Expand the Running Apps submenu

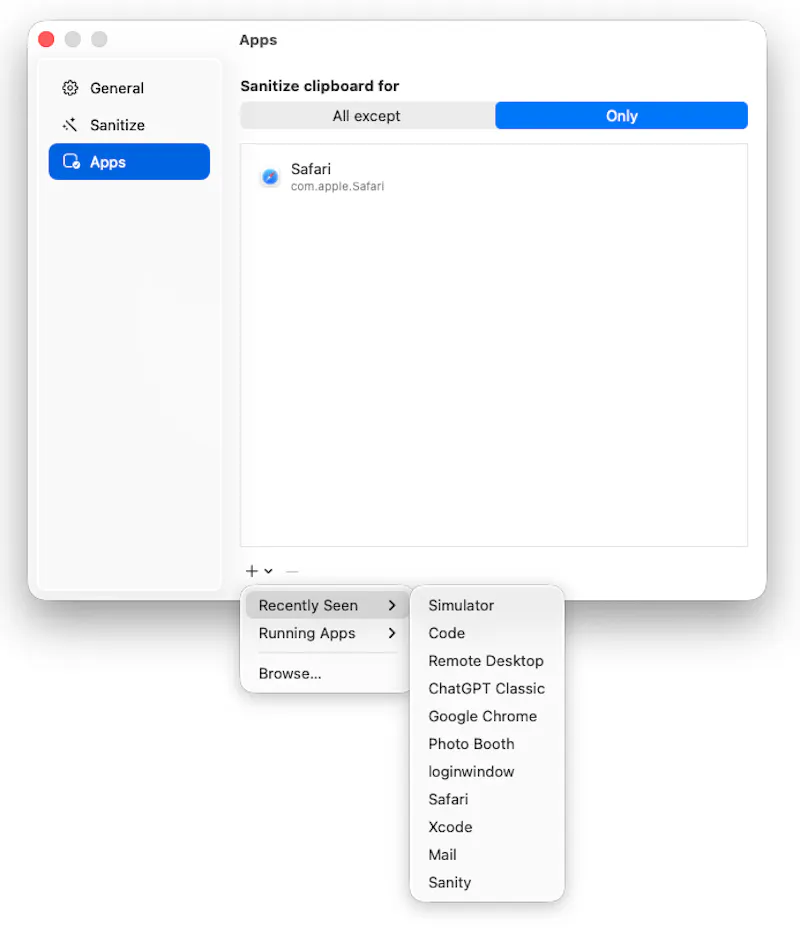click(x=327, y=633)
